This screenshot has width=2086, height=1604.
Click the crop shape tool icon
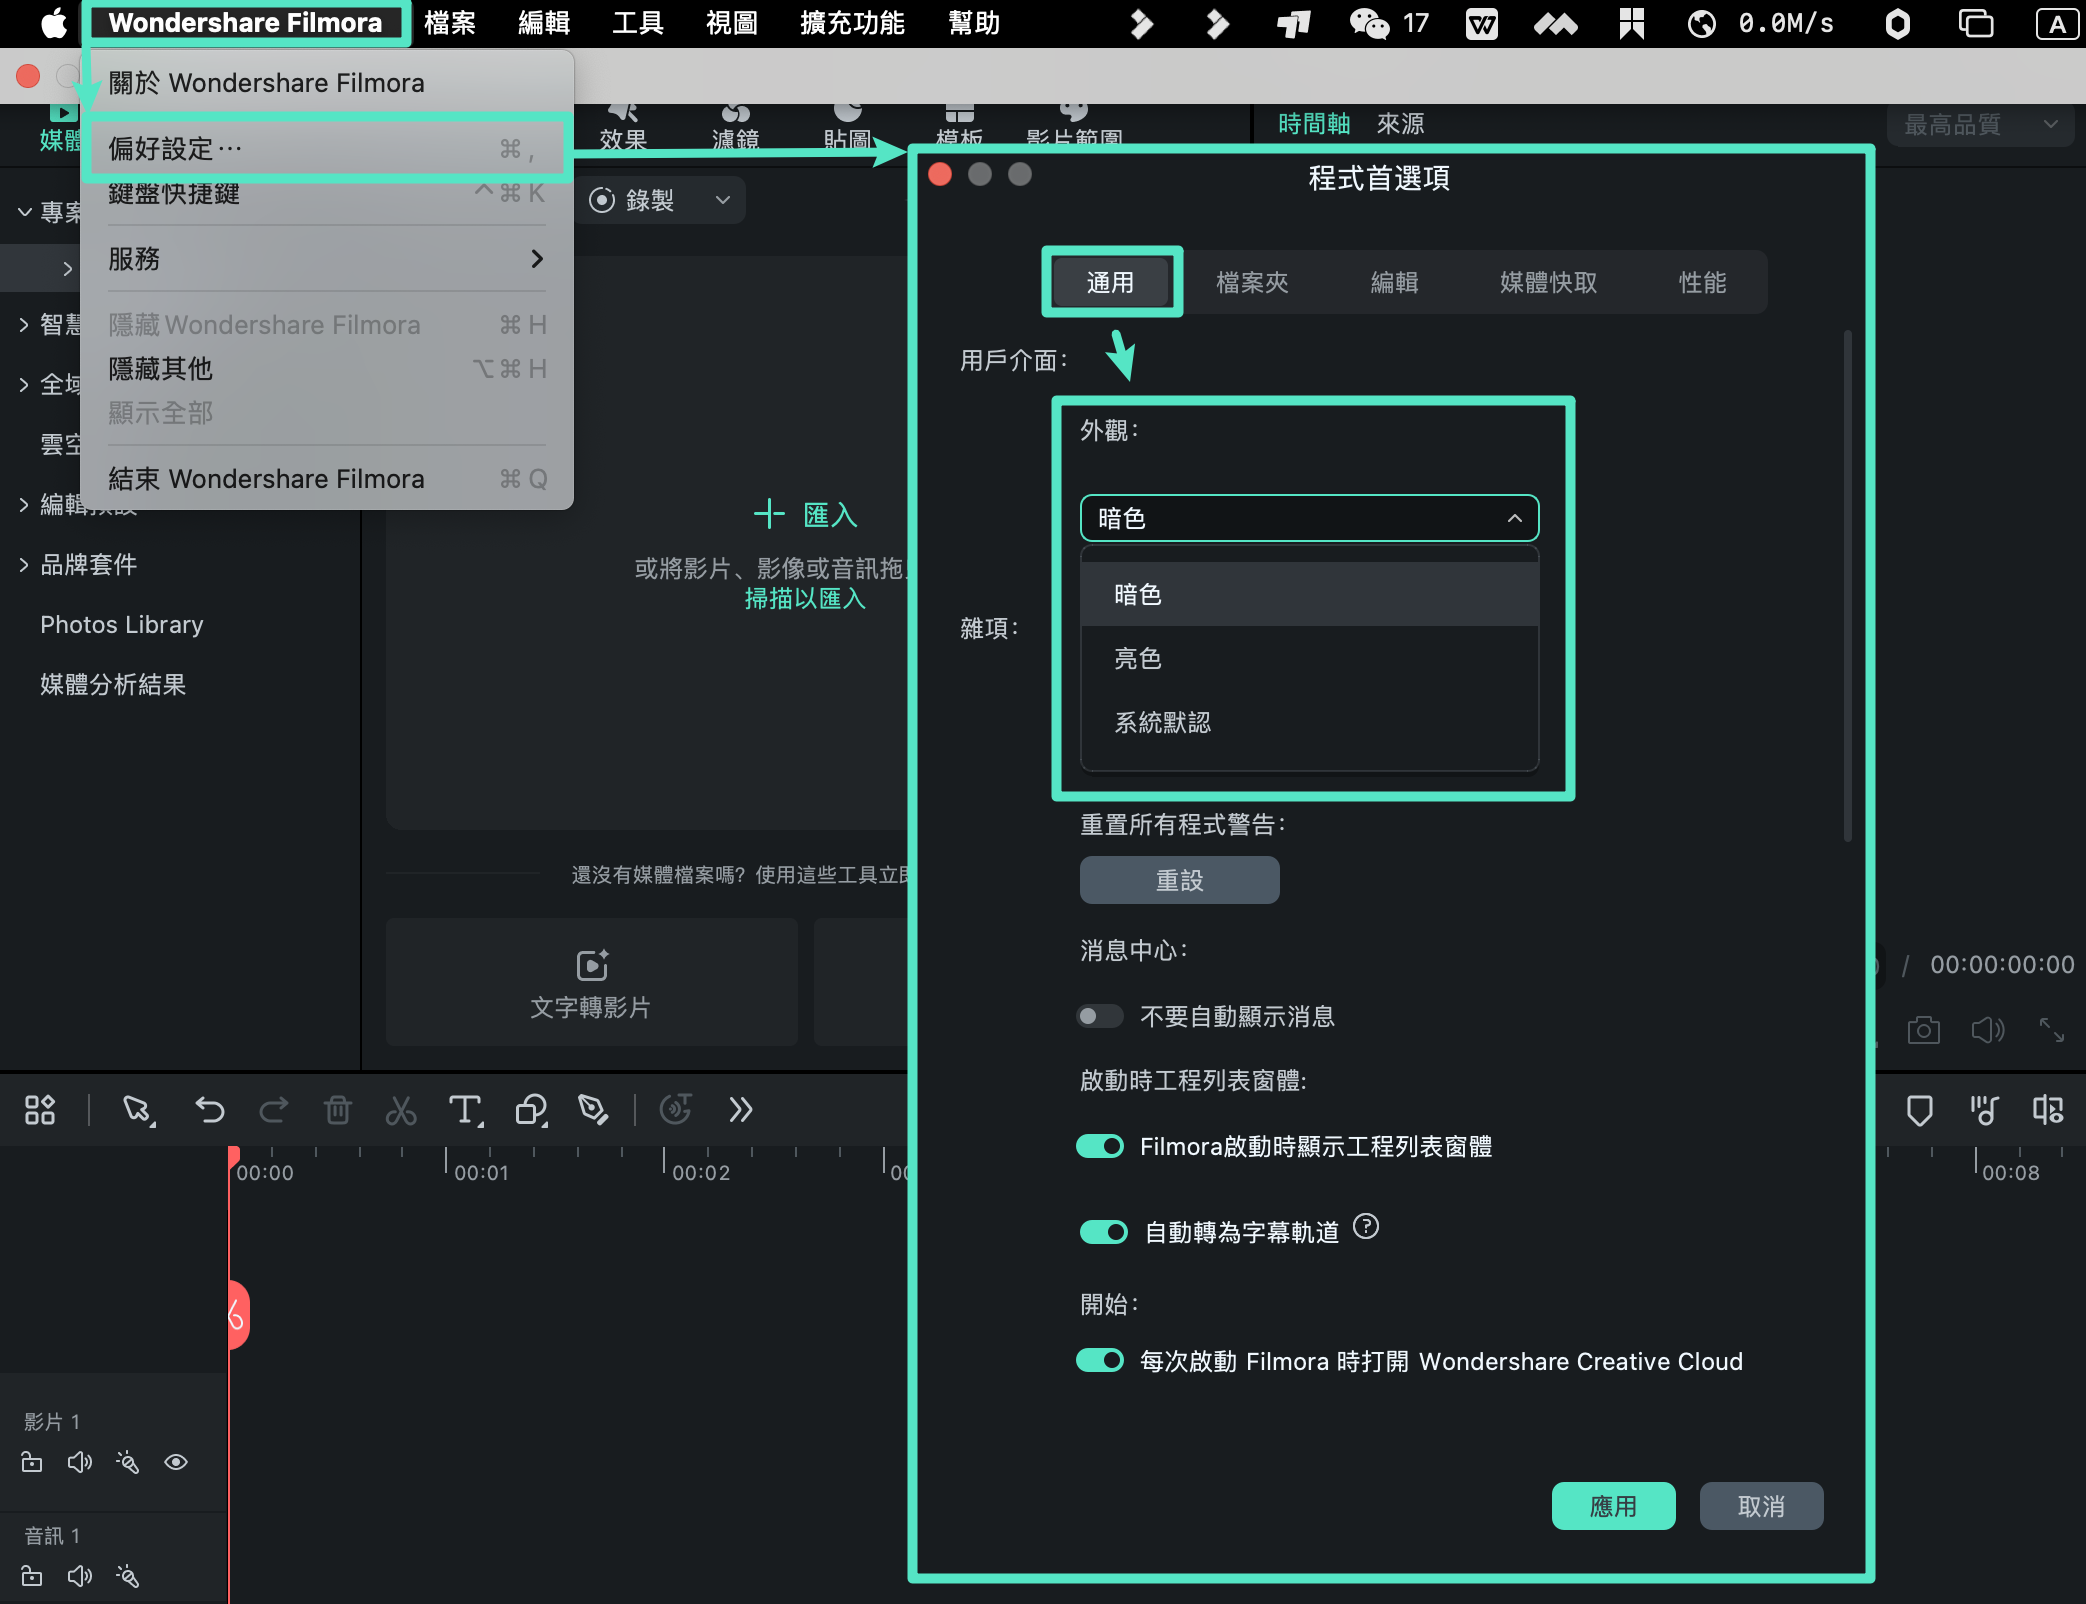tap(531, 1110)
